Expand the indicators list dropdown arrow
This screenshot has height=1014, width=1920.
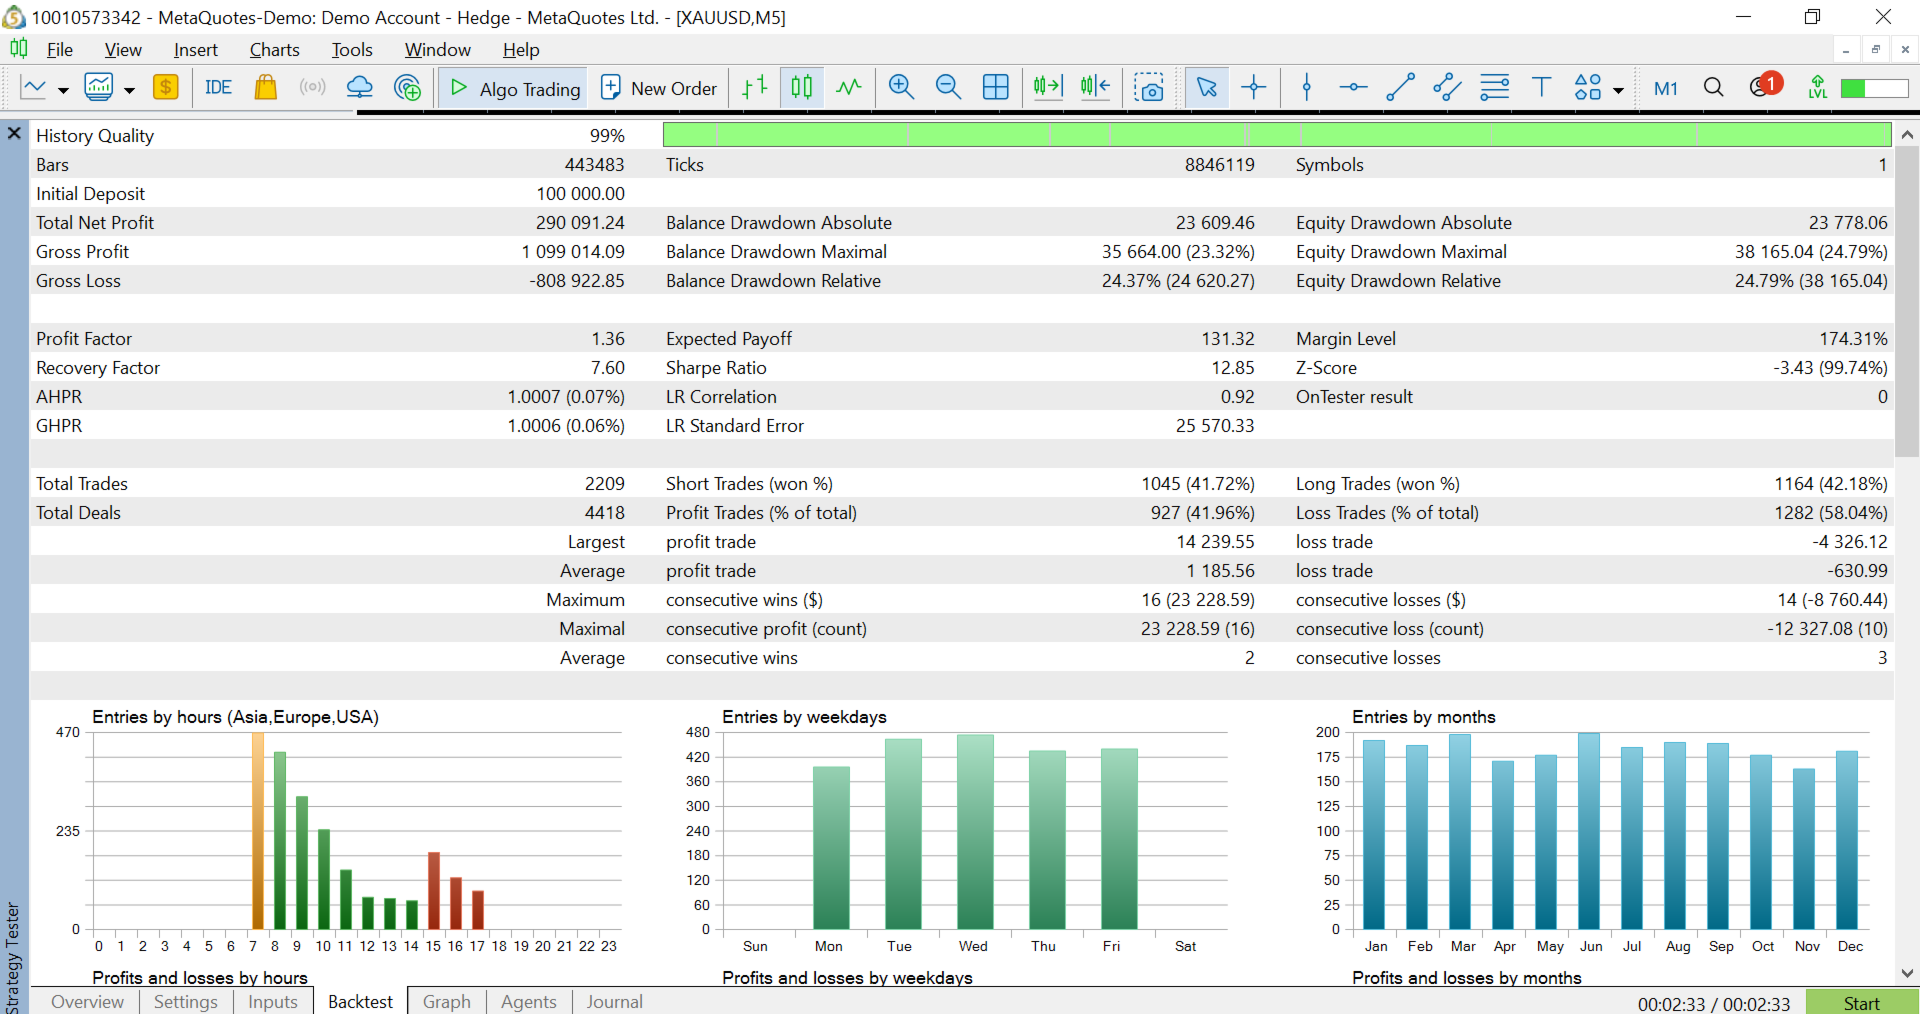[129, 90]
